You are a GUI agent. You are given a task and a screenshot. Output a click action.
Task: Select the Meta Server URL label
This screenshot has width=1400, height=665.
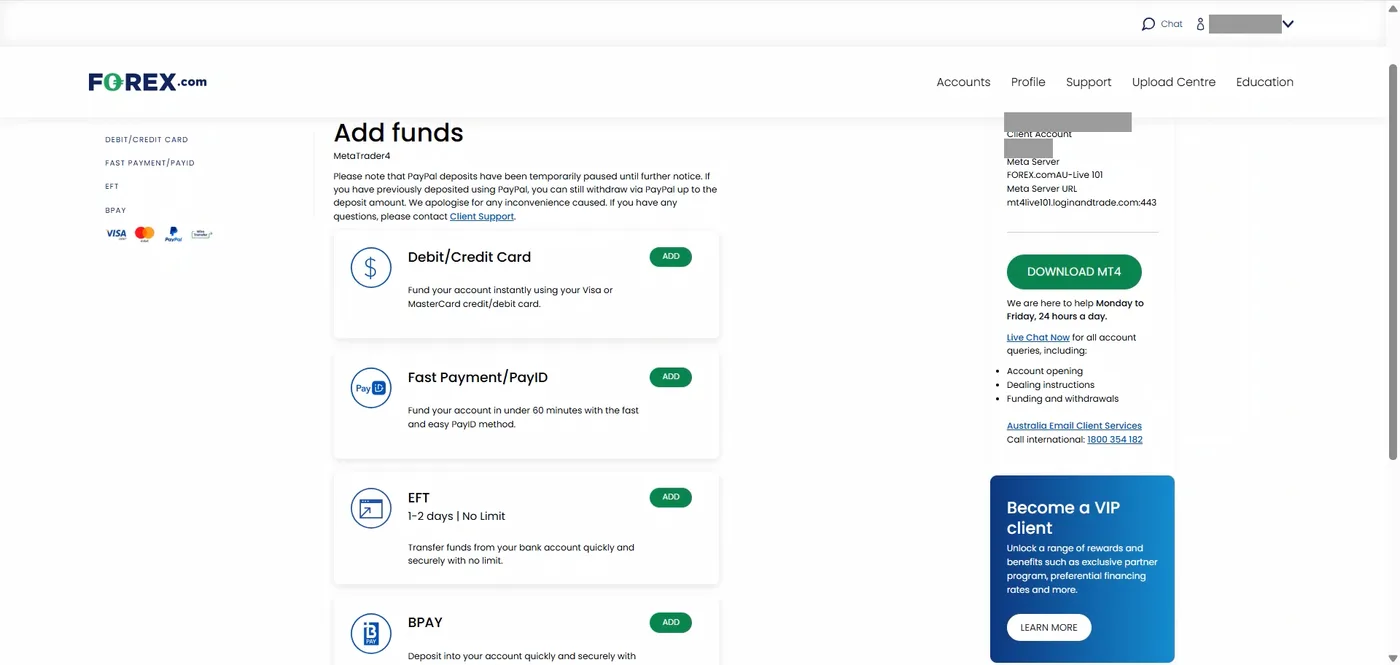(1042, 189)
